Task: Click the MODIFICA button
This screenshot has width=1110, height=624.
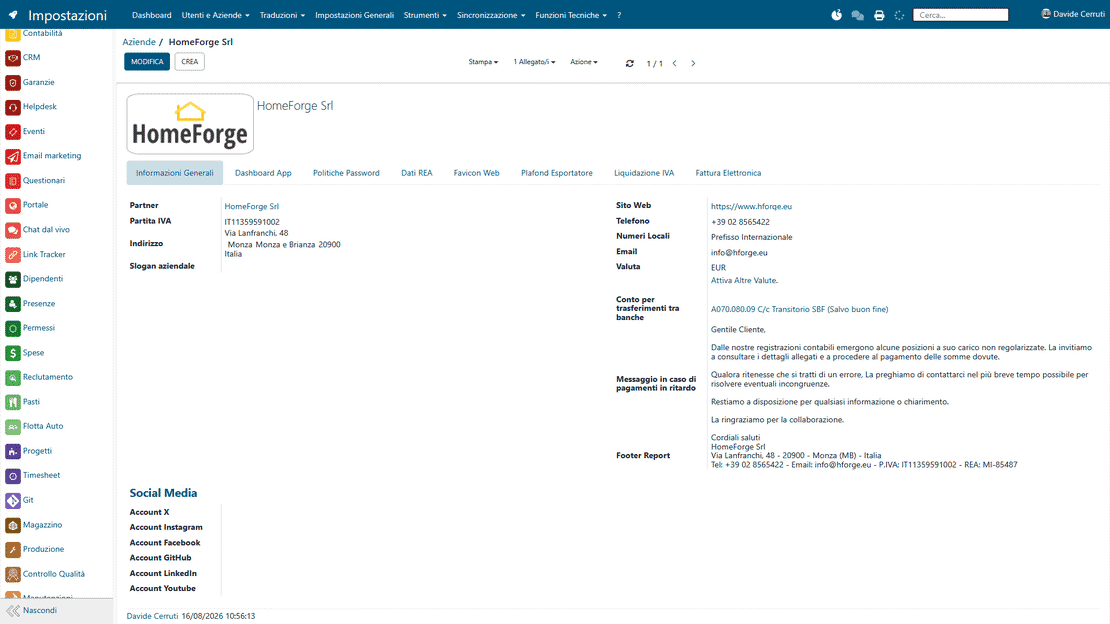Action: [147, 62]
